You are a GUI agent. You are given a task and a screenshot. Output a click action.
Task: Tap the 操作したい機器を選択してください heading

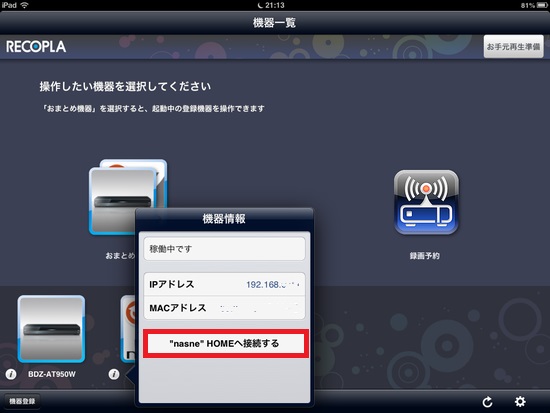(x=125, y=86)
